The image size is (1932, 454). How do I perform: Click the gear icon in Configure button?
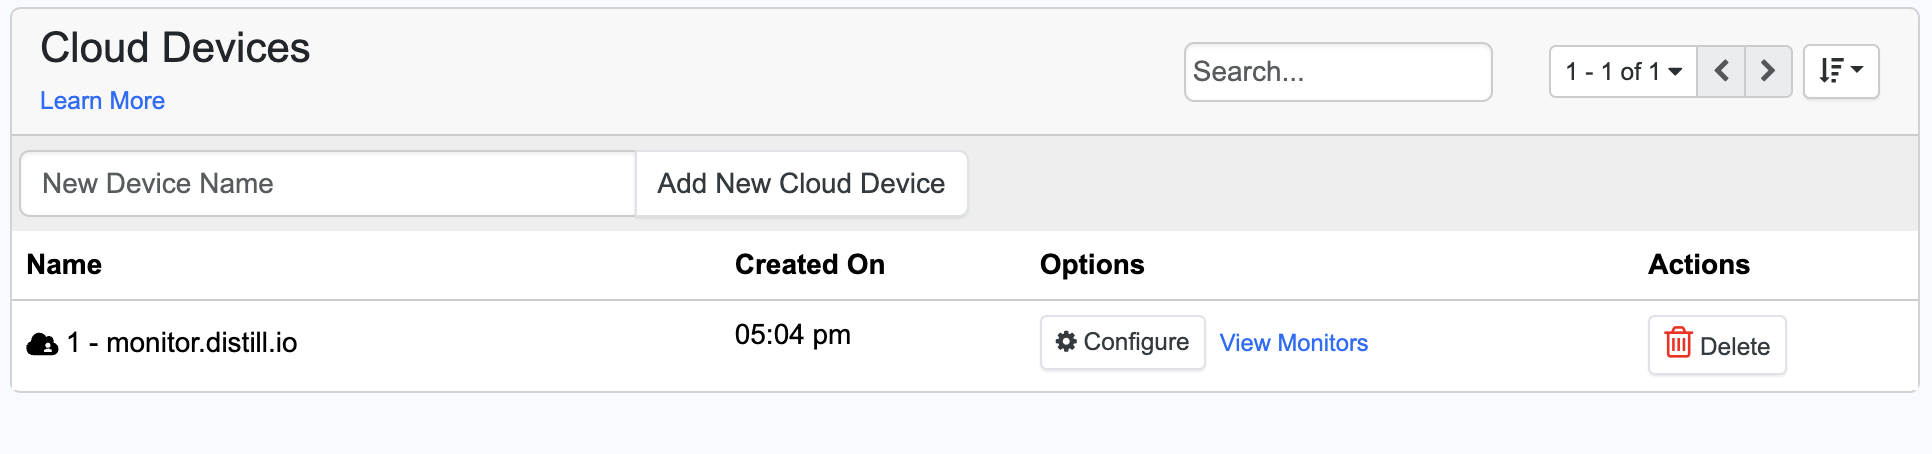point(1066,342)
